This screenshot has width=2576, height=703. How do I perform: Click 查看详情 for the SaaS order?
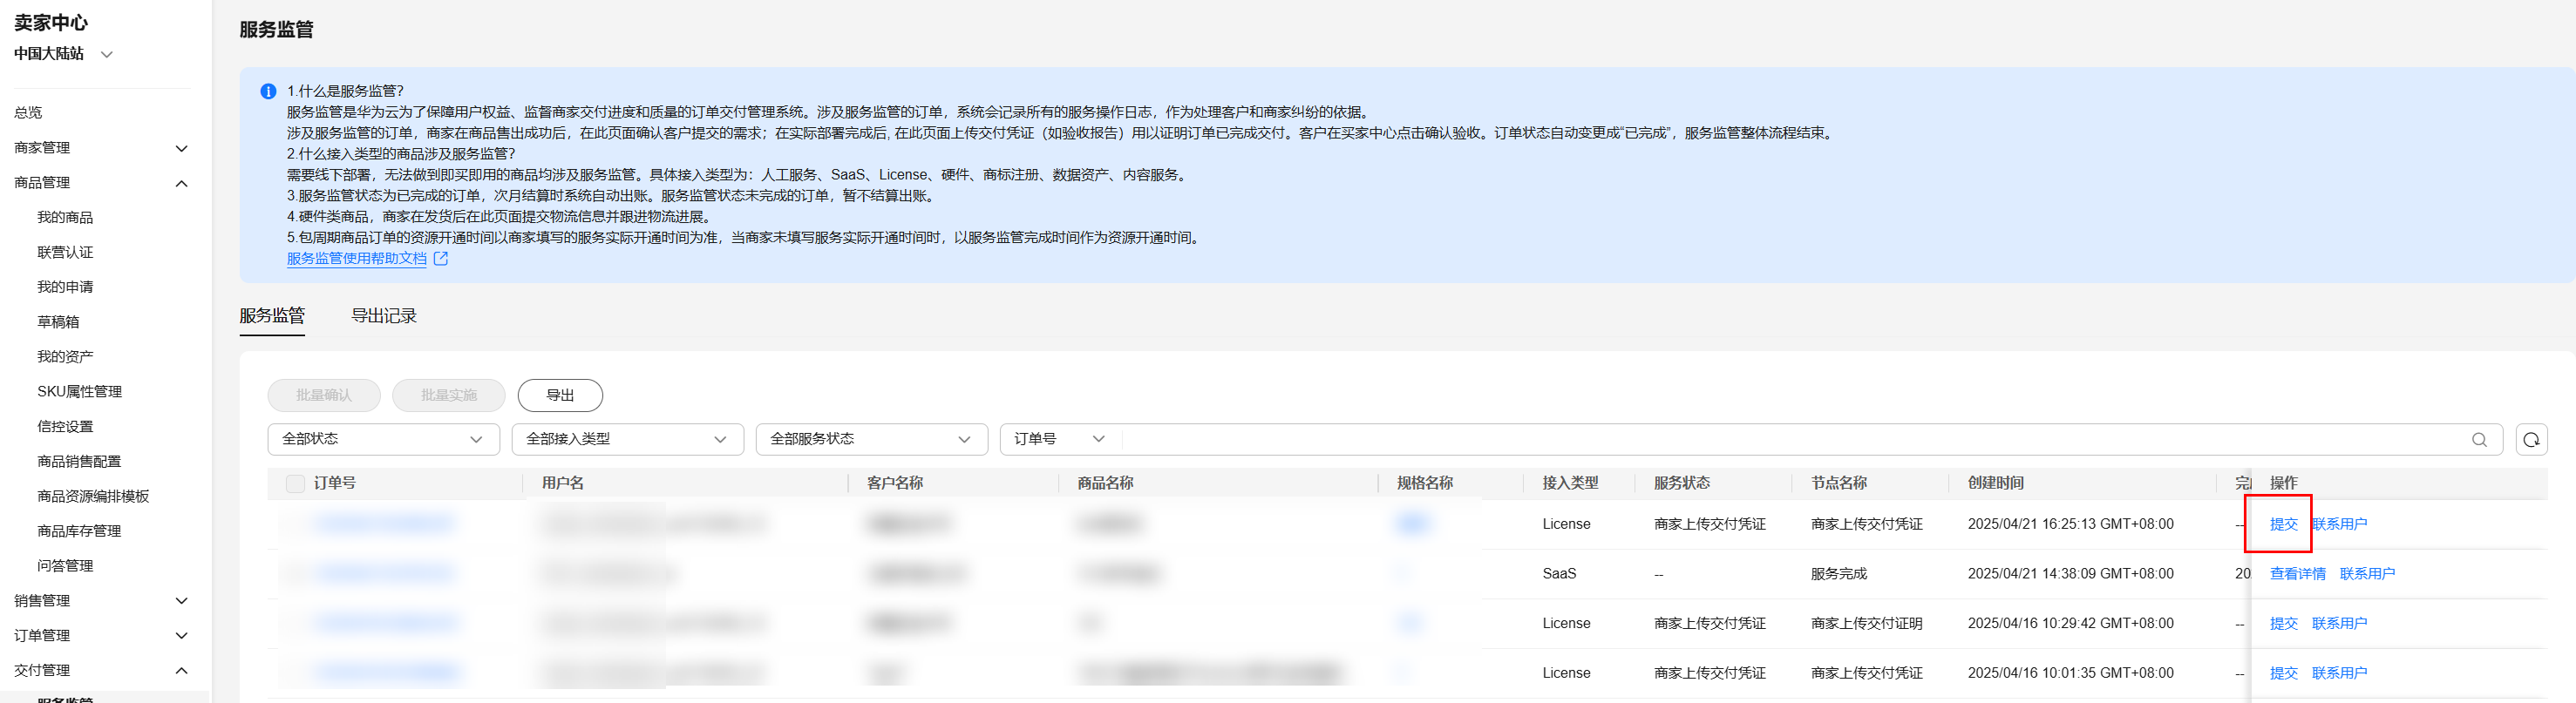[x=2297, y=574]
